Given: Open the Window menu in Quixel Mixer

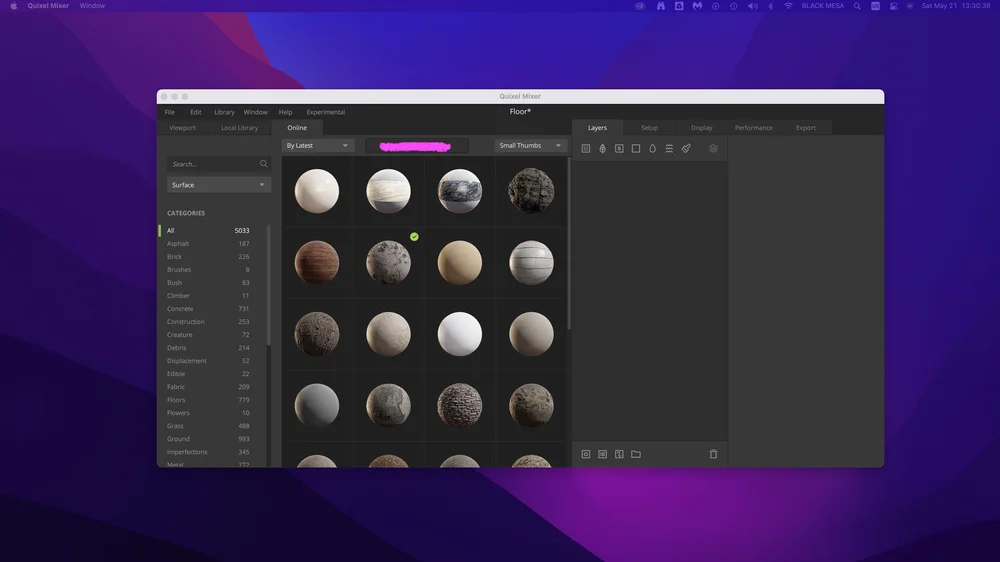Looking at the screenshot, I should click(x=255, y=112).
